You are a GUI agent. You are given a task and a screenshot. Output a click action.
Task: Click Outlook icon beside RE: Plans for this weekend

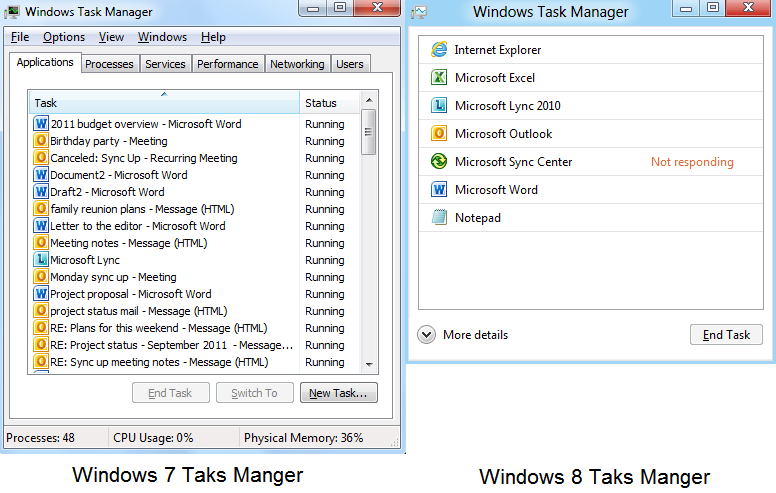click(x=41, y=328)
